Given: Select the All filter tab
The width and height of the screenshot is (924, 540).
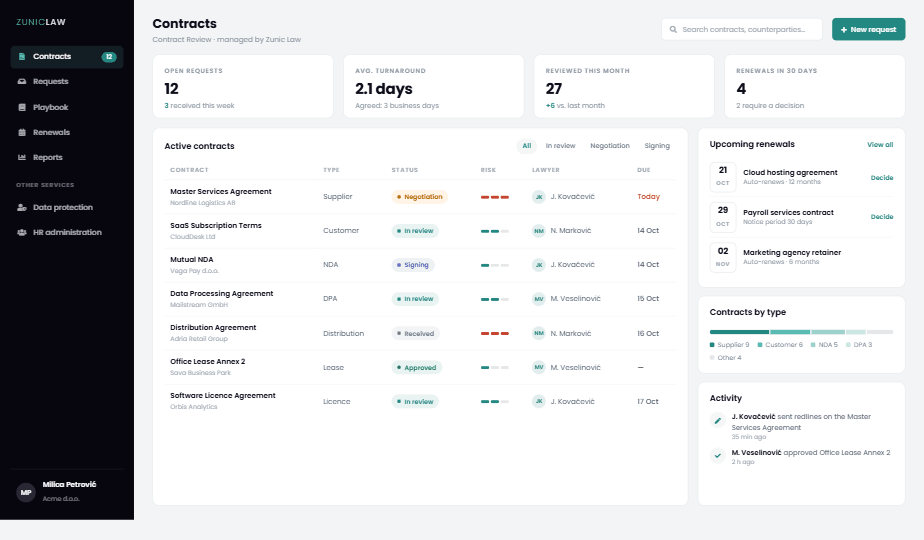Looking at the screenshot, I should point(527,146).
